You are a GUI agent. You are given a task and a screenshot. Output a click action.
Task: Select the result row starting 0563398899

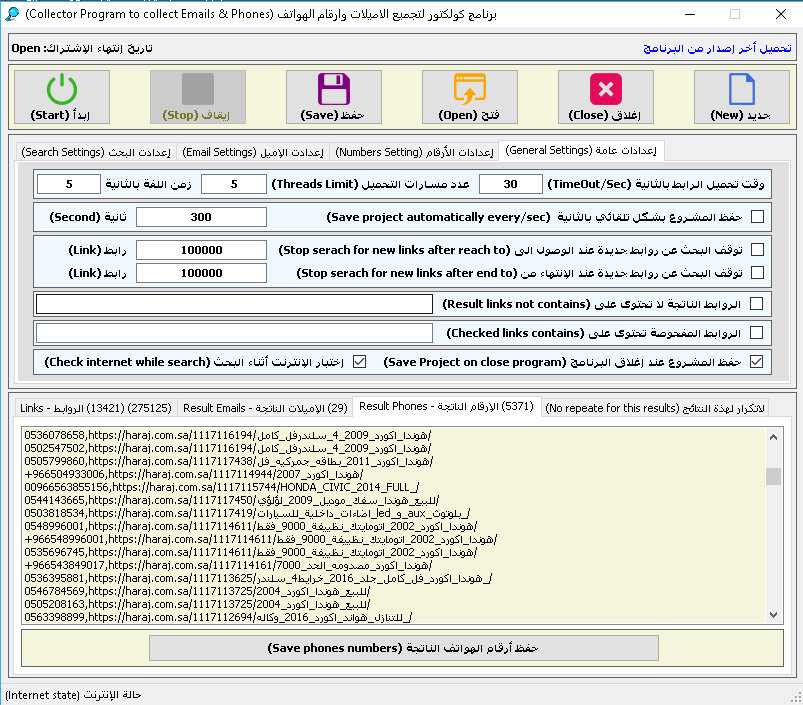click(218, 617)
